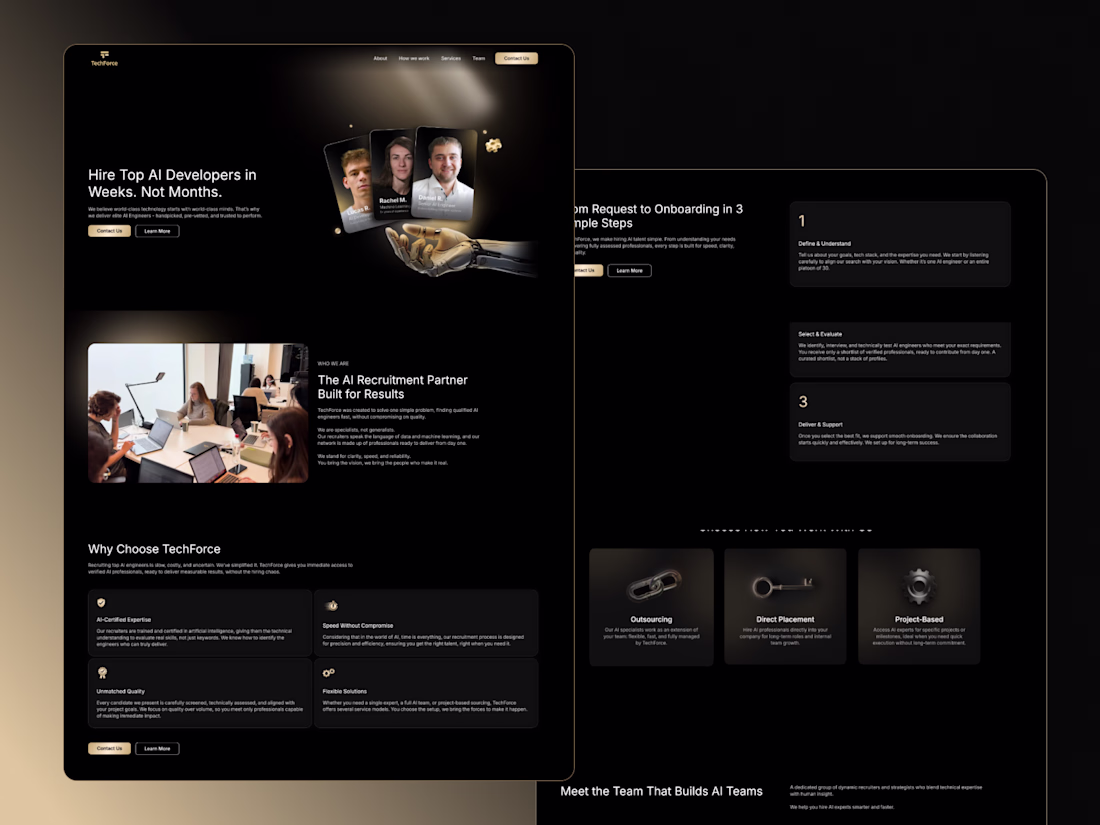This screenshot has height=825, width=1100.
Task: Click the Select & Evaluate step card
Action: point(900,349)
